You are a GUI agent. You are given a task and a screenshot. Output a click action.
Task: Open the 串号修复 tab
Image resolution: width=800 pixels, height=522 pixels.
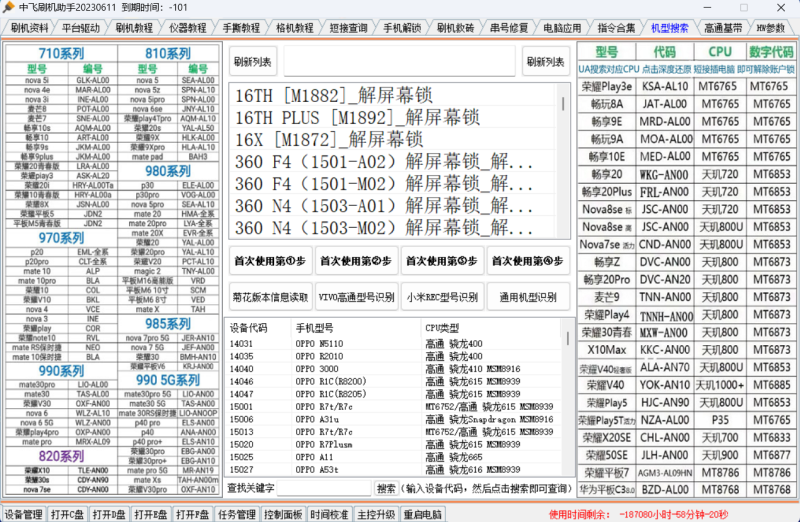pyautogui.click(x=509, y=28)
